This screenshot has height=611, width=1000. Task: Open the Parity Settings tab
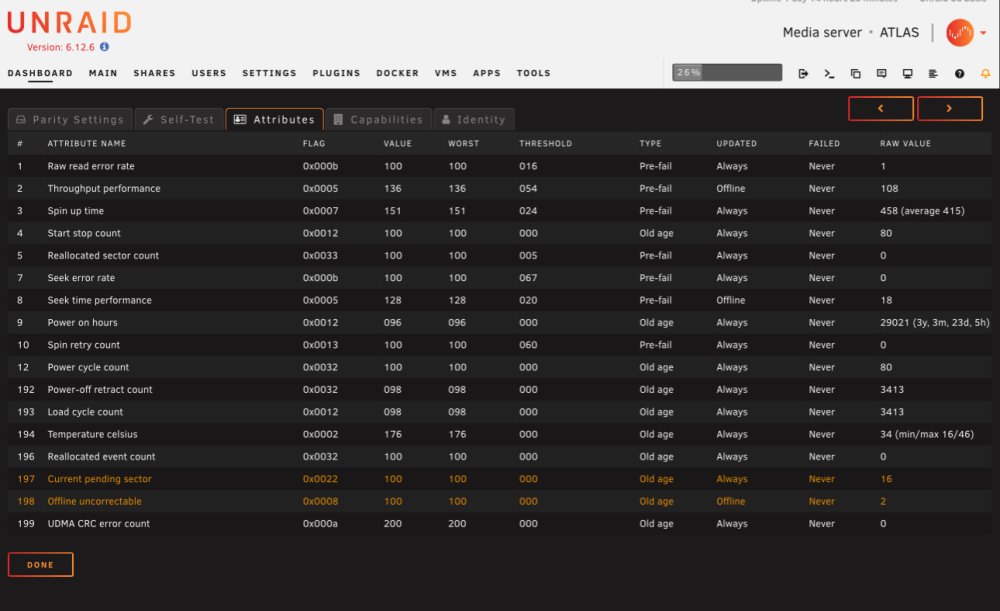(70, 119)
